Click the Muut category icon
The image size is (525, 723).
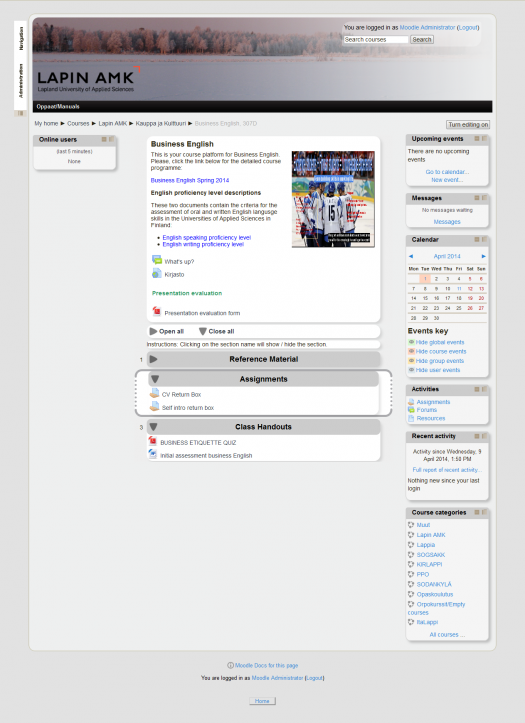[411, 525]
